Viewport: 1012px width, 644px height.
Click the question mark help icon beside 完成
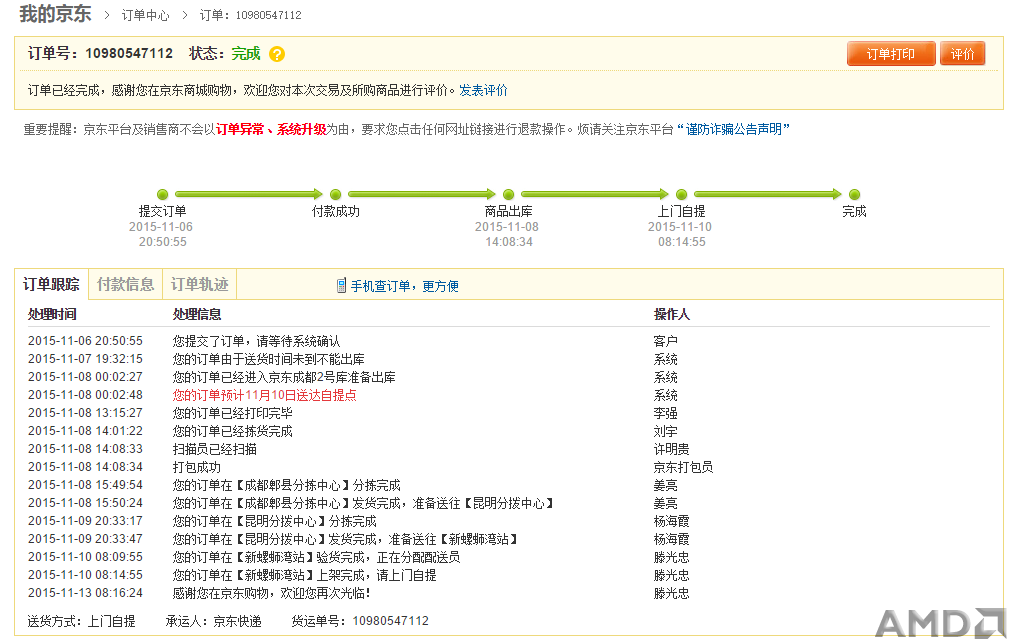point(277,54)
